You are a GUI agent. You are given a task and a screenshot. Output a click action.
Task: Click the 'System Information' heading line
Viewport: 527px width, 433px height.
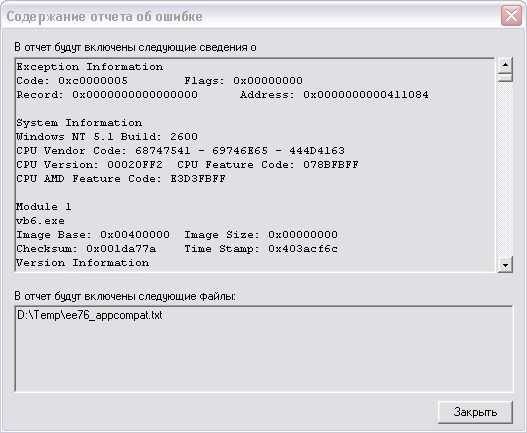[79, 123]
